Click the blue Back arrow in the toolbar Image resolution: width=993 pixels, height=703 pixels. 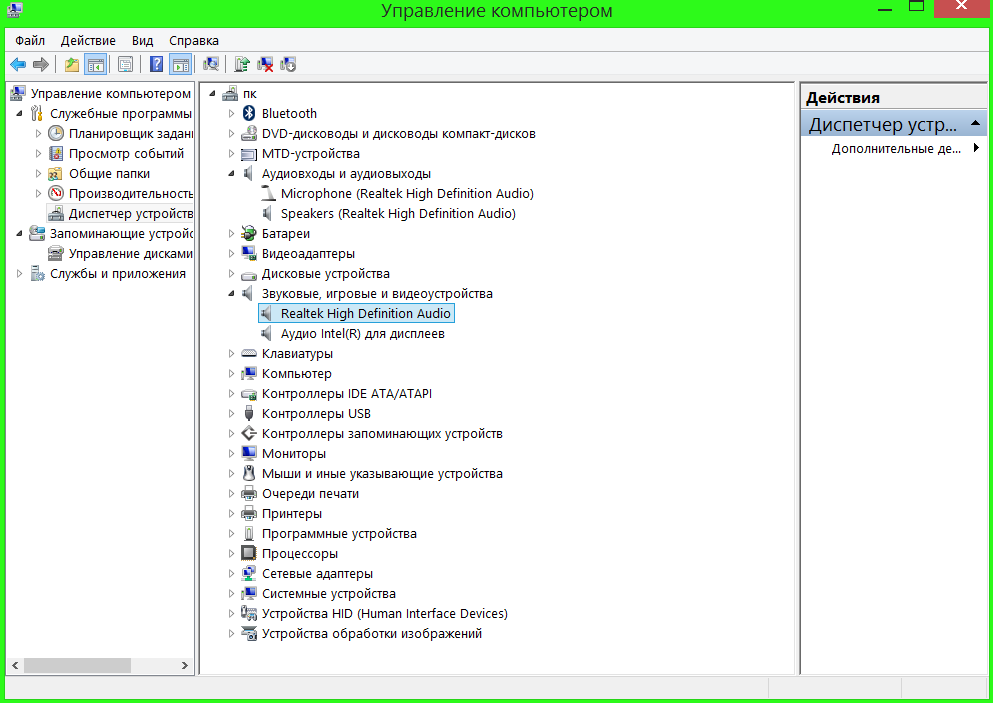click(x=18, y=64)
